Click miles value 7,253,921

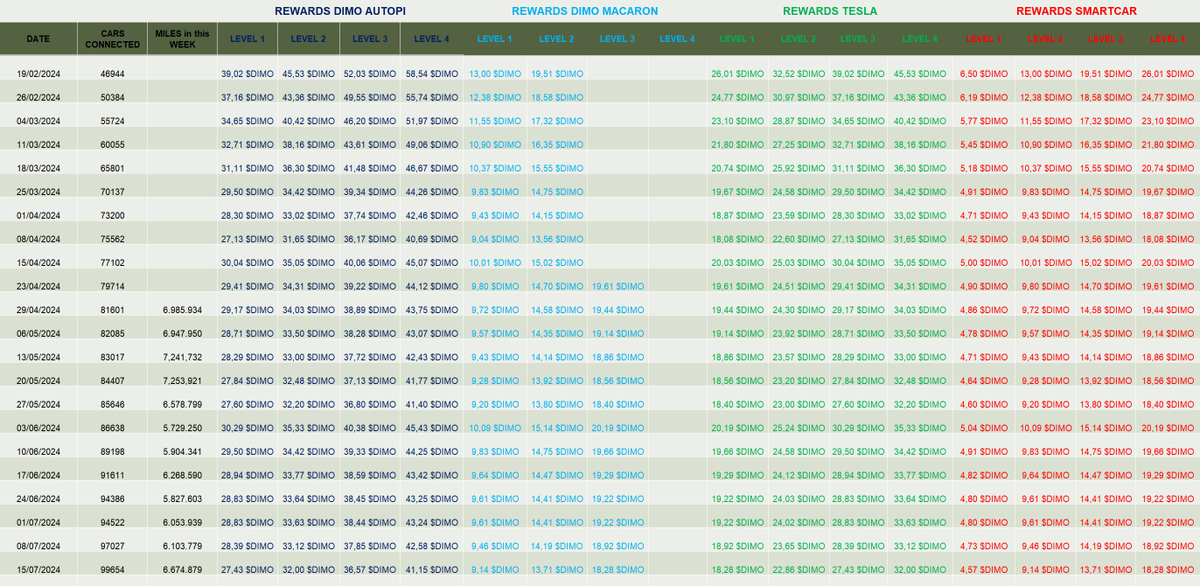point(182,381)
